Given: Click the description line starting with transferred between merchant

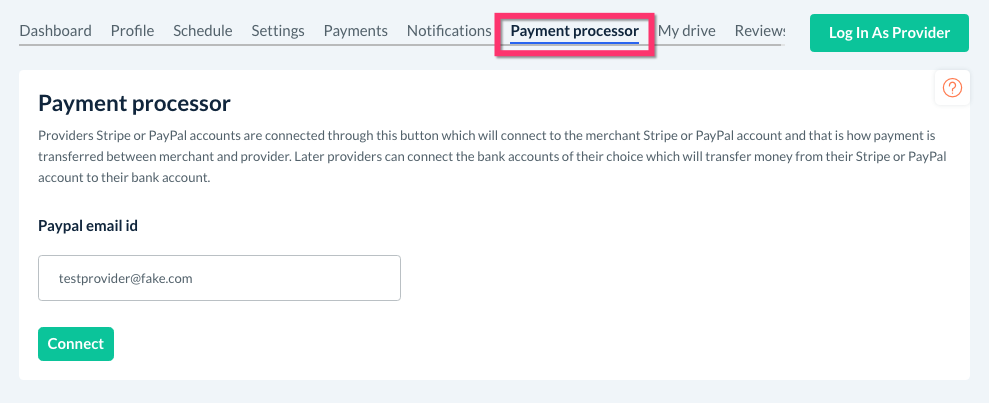Looking at the screenshot, I should coord(494,157).
